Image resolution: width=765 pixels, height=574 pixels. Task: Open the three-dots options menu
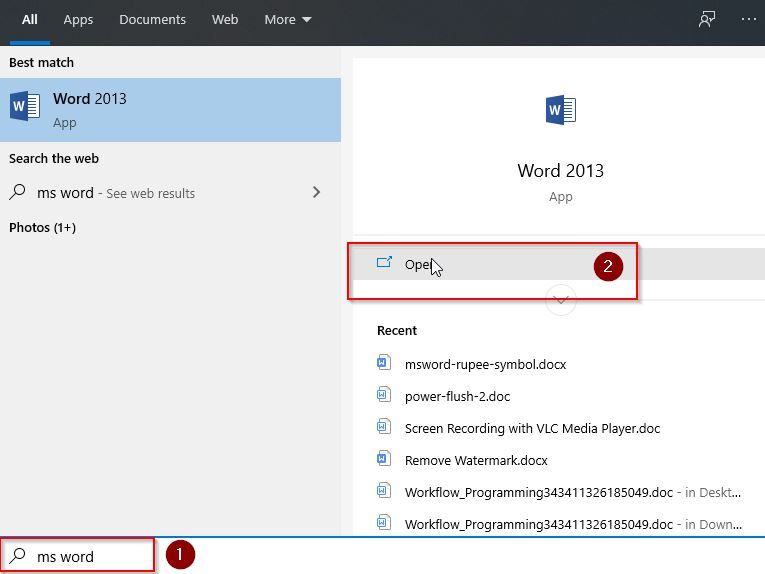pos(749,20)
